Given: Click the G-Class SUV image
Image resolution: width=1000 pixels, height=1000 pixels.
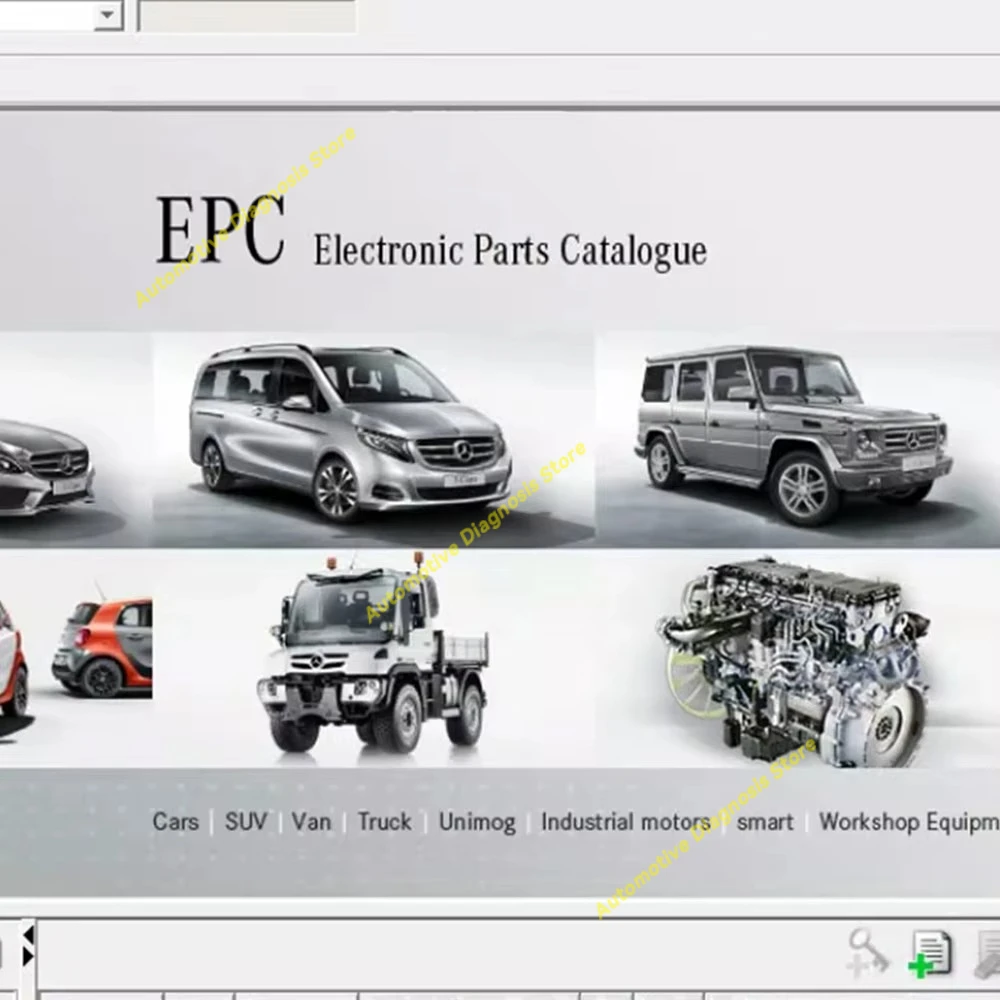Looking at the screenshot, I should pos(793,436).
